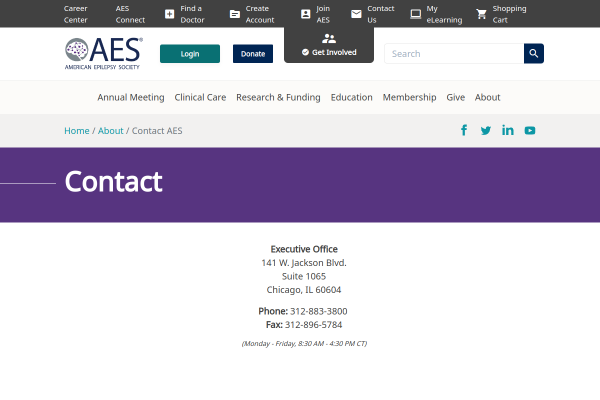Open the Clinical Care menu
Viewport: 600px width, 400px height.
(x=200, y=97)
